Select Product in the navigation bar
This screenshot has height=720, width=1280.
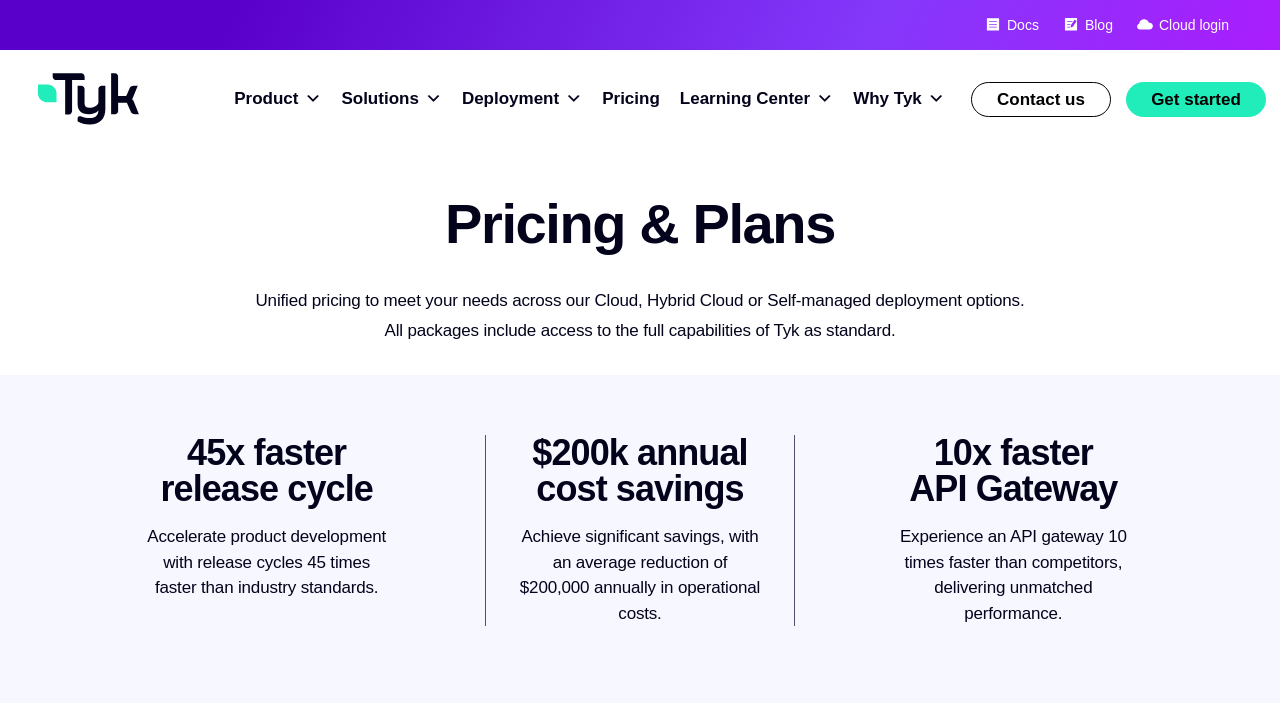(266, 99)
